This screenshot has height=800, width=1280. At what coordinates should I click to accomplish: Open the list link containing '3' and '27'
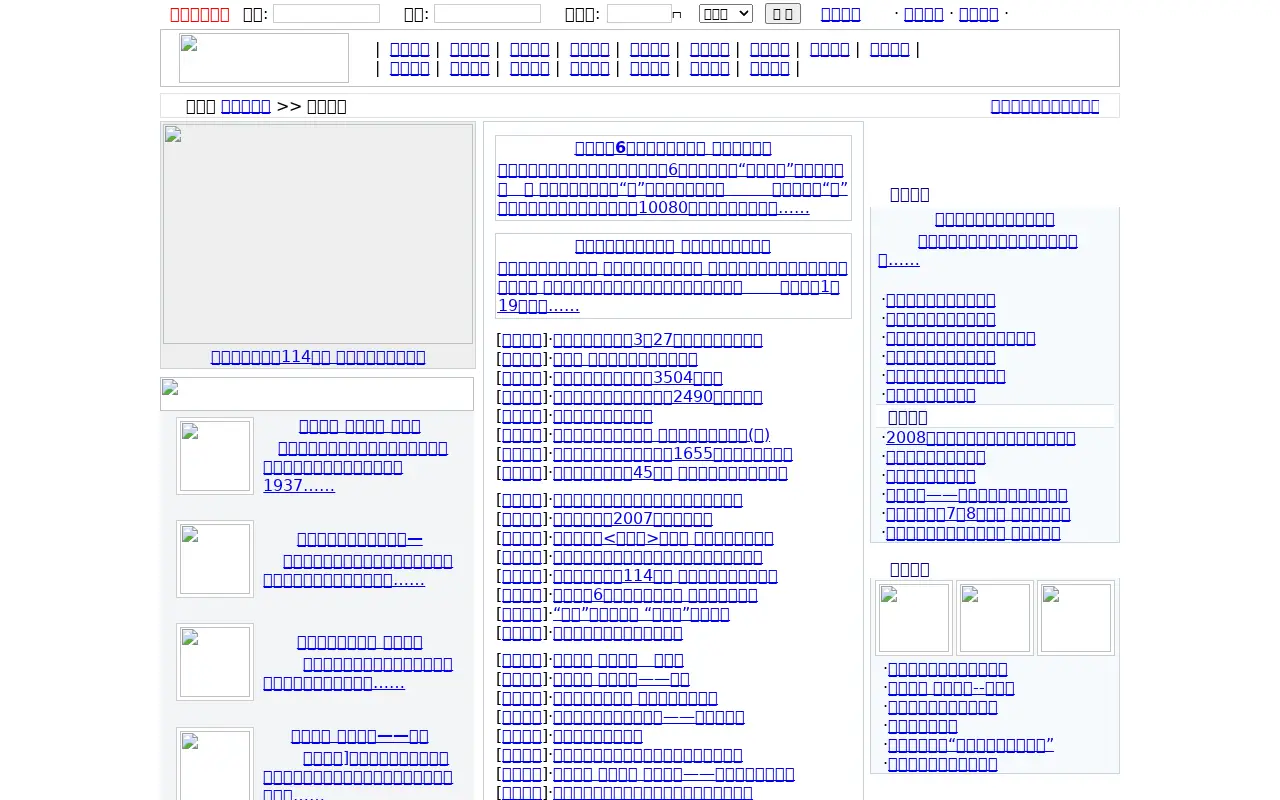pos(658,340)
